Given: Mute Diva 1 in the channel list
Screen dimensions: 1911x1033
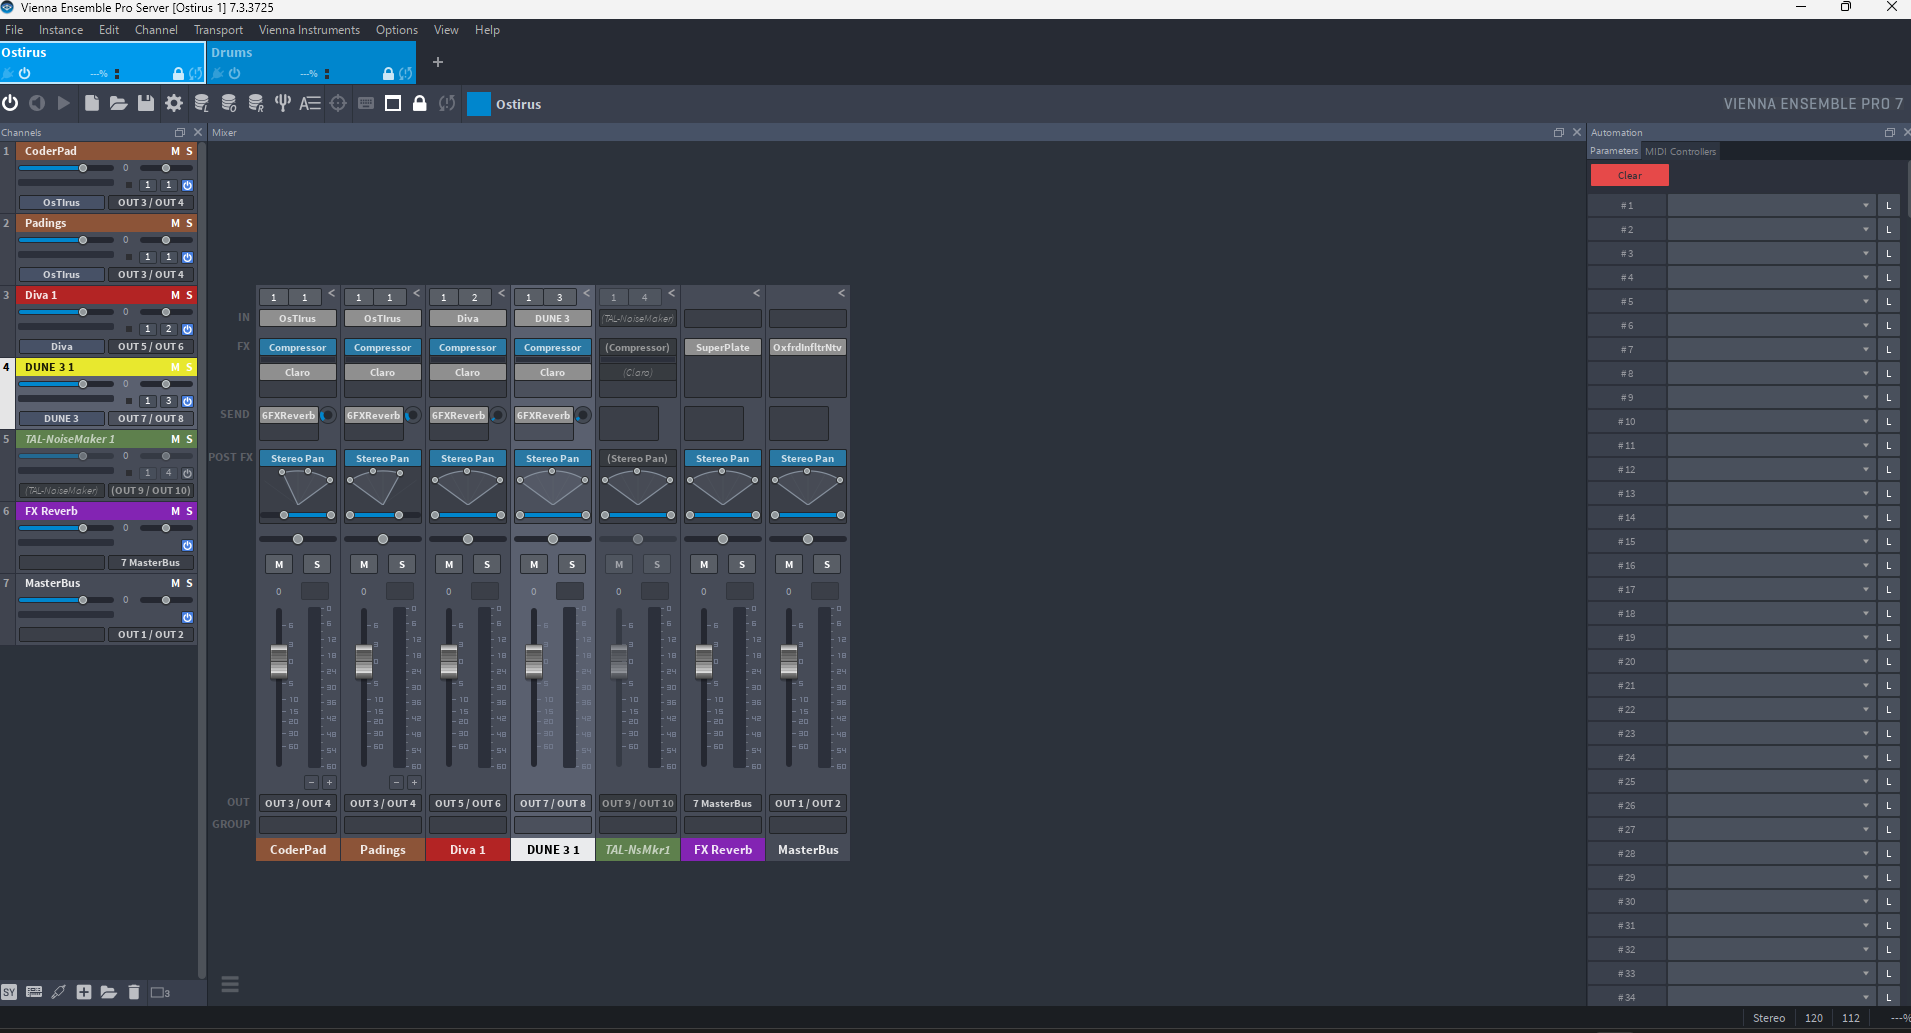Looking at the screenshot, I should point(175,295).
